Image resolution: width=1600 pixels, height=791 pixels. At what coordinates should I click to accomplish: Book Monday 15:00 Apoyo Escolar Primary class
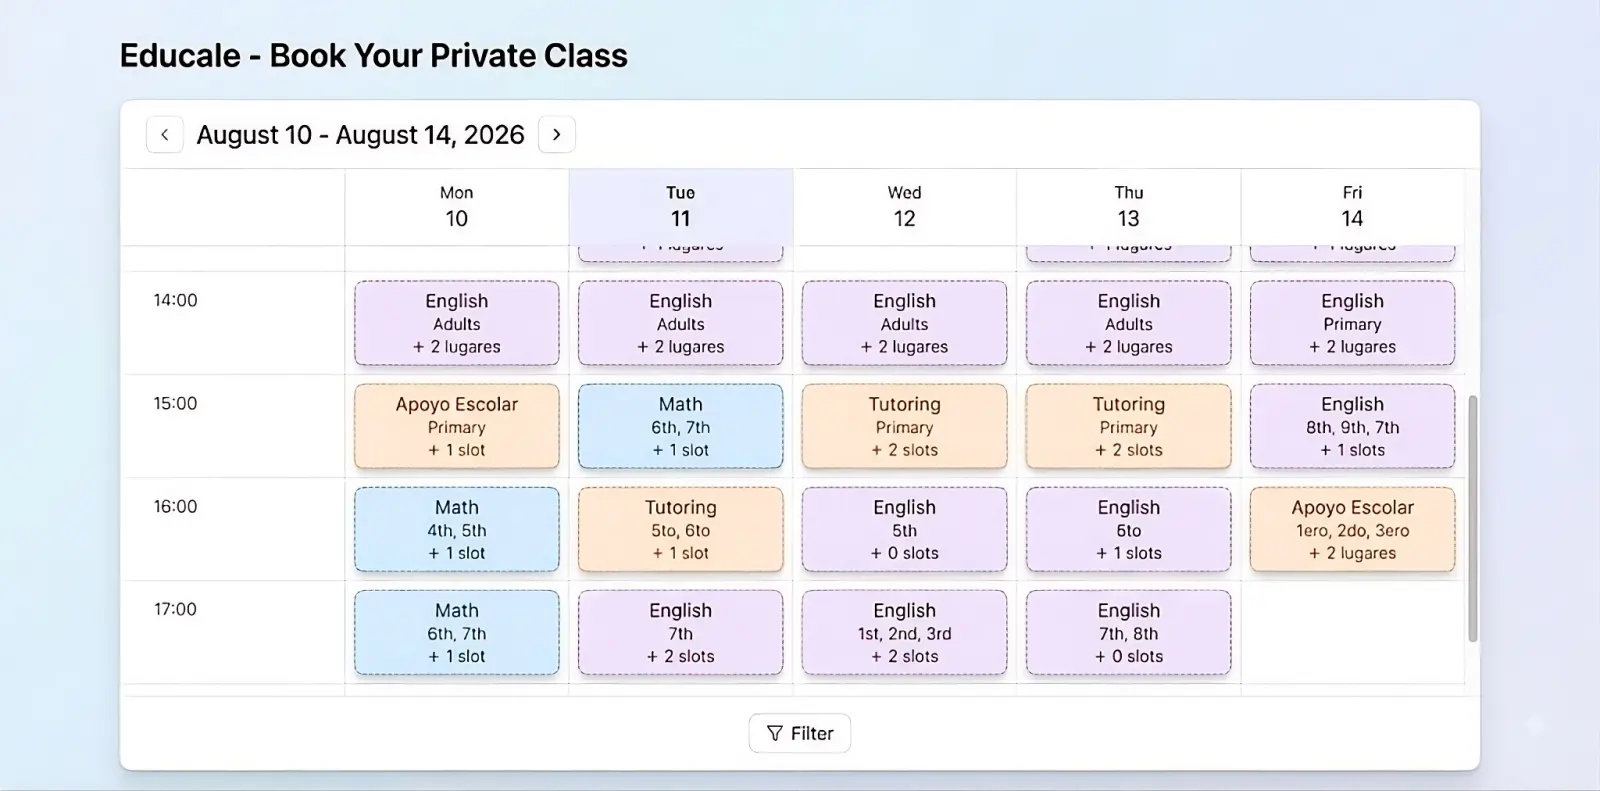pyautogui.click(x=457, y=426)
